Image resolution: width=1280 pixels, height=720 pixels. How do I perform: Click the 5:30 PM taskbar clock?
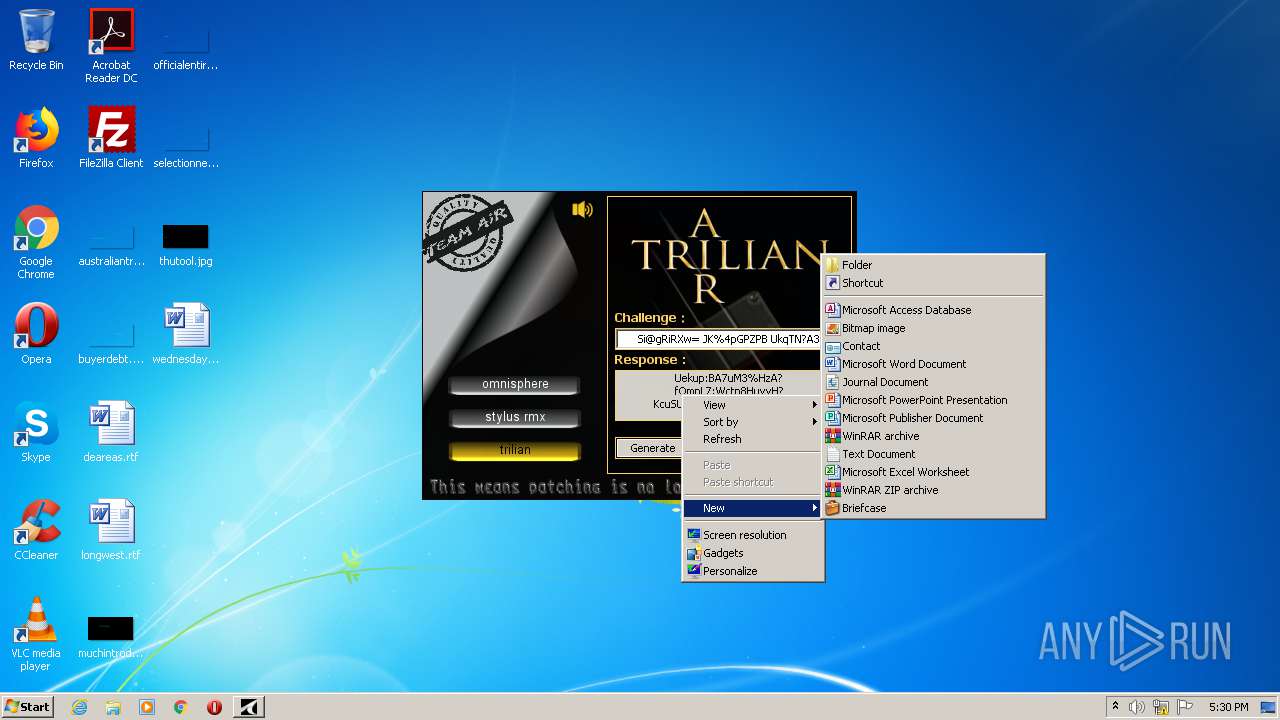tap(1228, 707)
